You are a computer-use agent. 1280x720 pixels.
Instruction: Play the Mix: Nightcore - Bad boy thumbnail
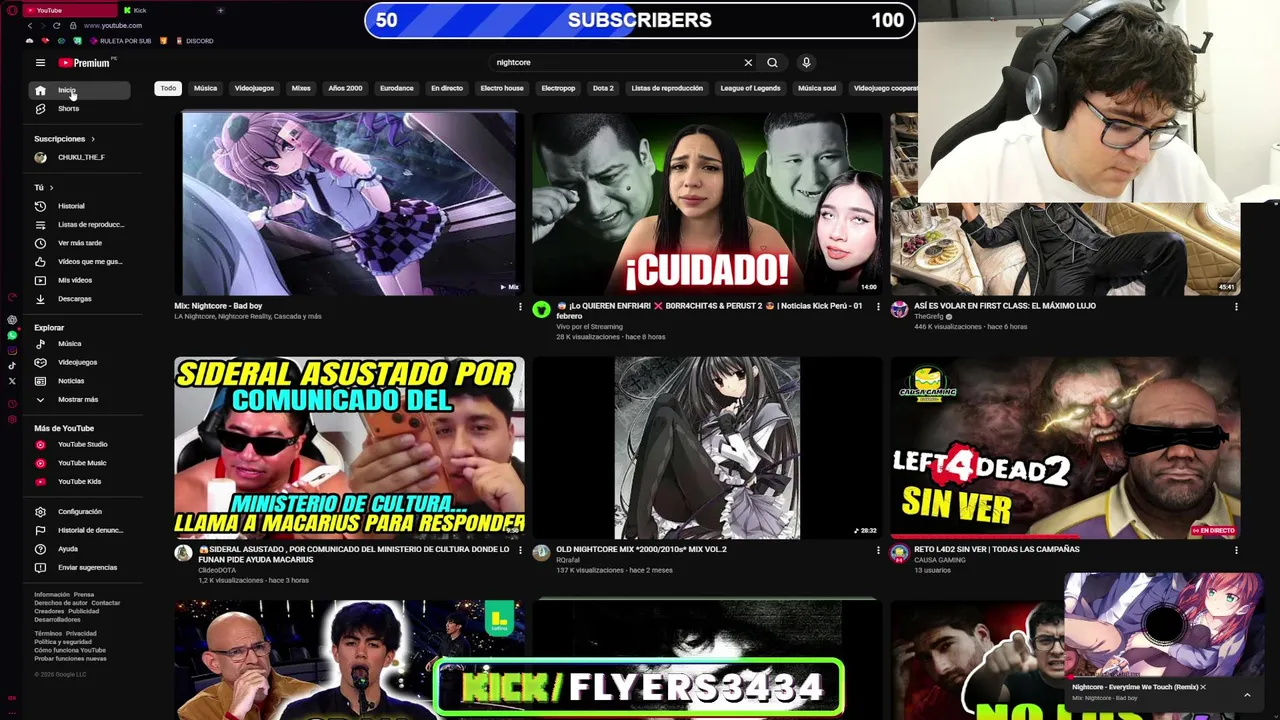pyautogui.click(x=349, y=203)
